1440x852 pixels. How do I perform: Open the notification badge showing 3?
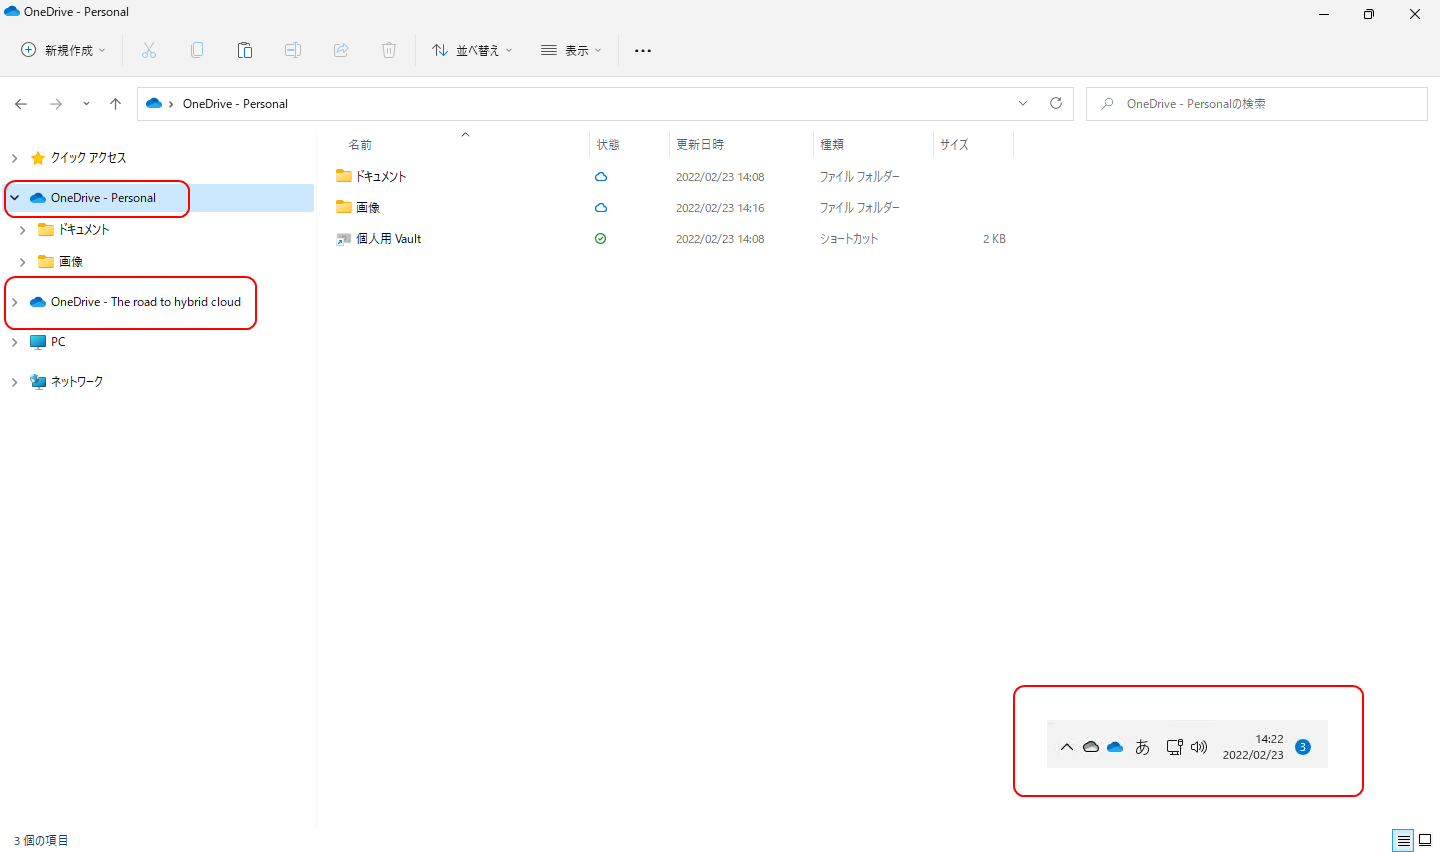1302,747
